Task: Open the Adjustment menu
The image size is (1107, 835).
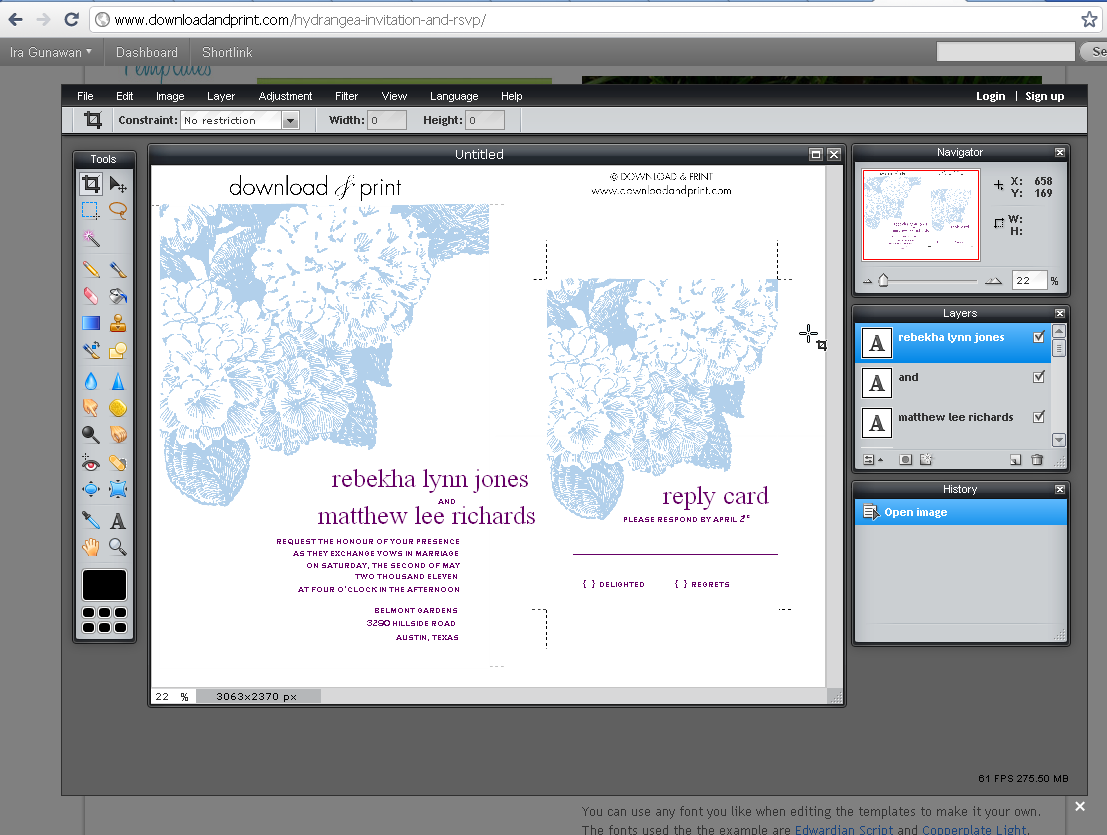Action: [285, 96]
